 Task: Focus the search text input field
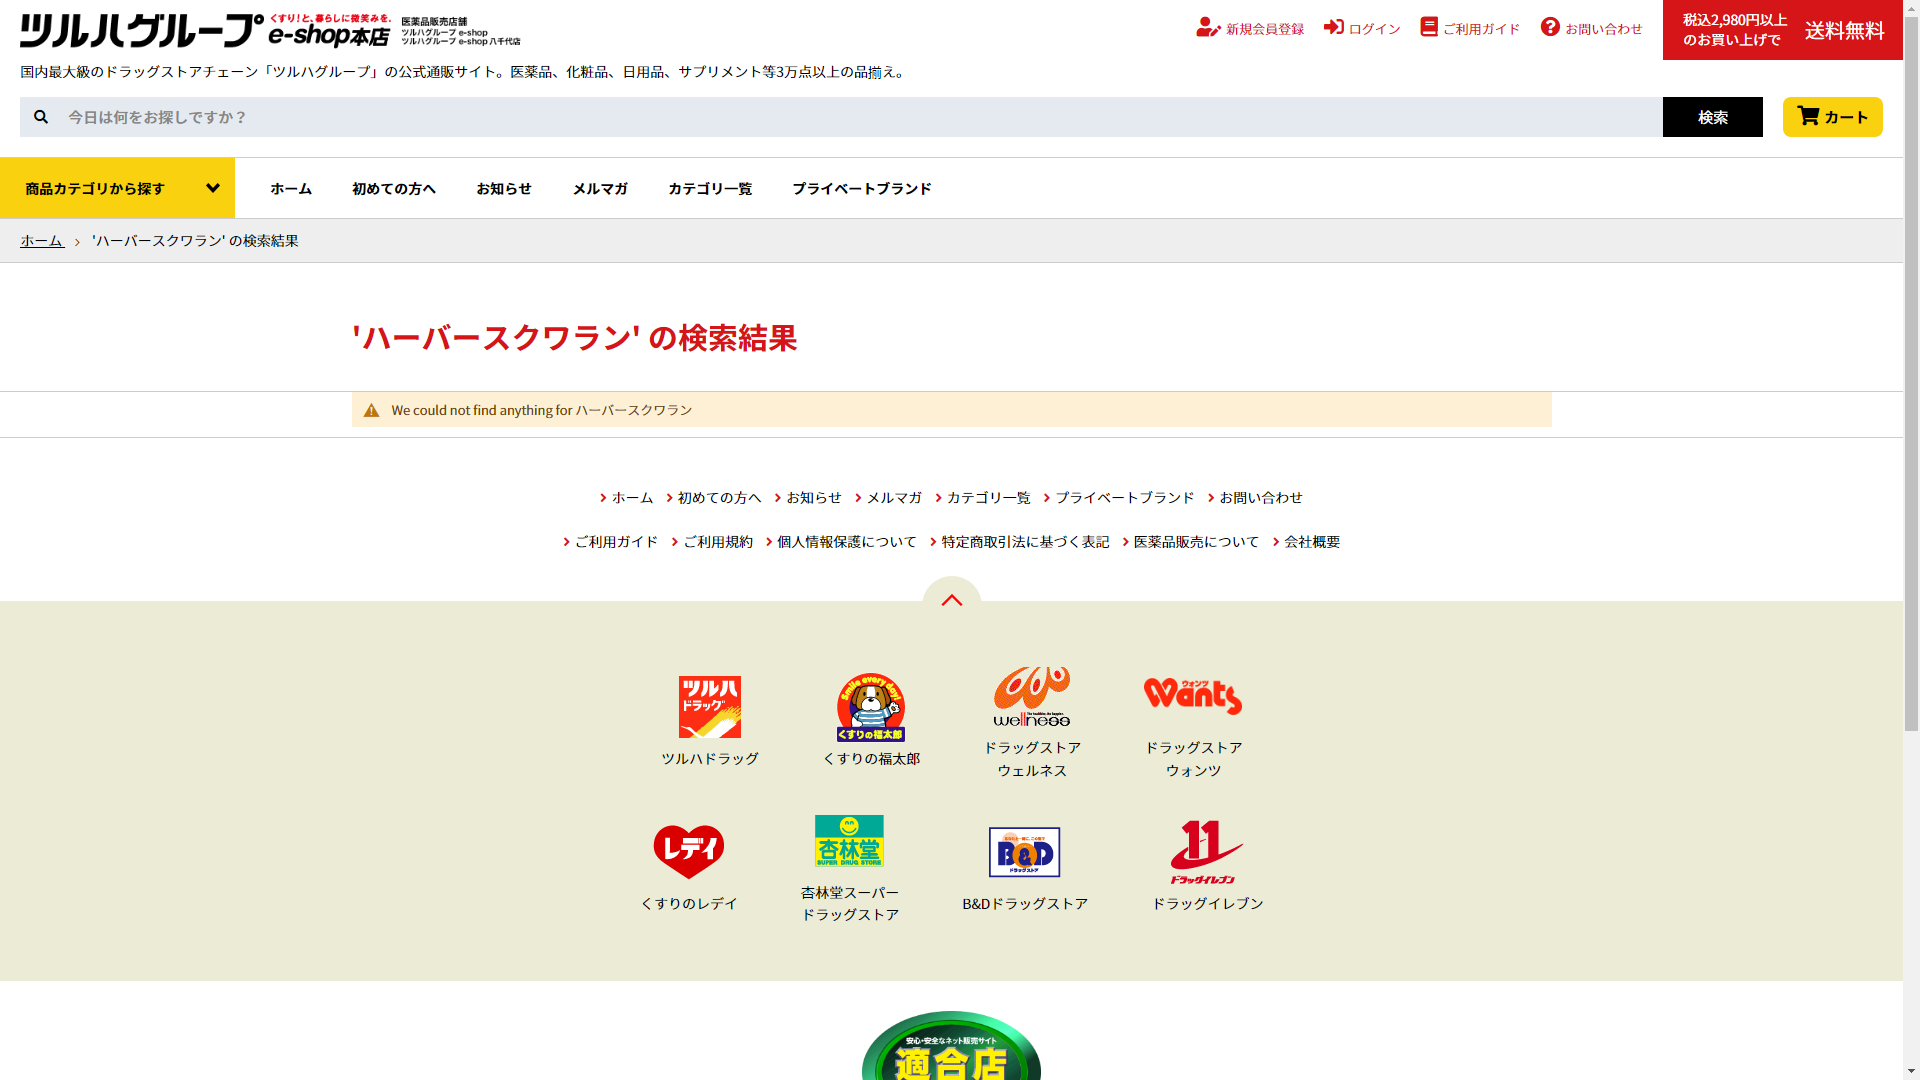point(860,117)
